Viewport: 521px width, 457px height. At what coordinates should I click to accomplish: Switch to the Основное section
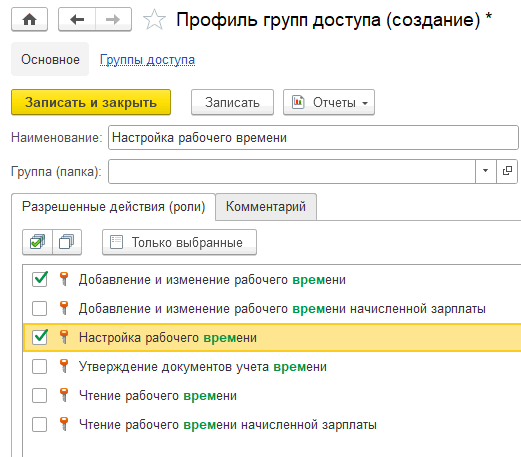point(50,59)
